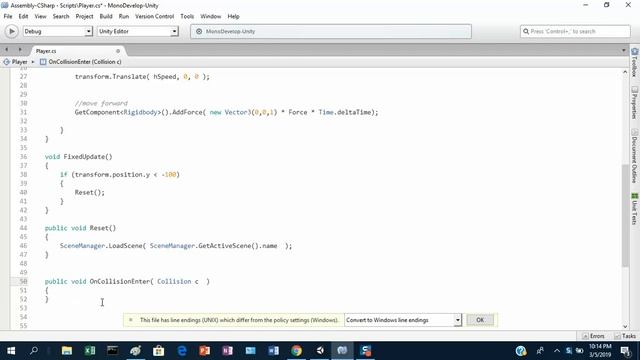Open Word from the taskbar
Image resolution: width=640 pixels, height=360 pixels.
273,351
